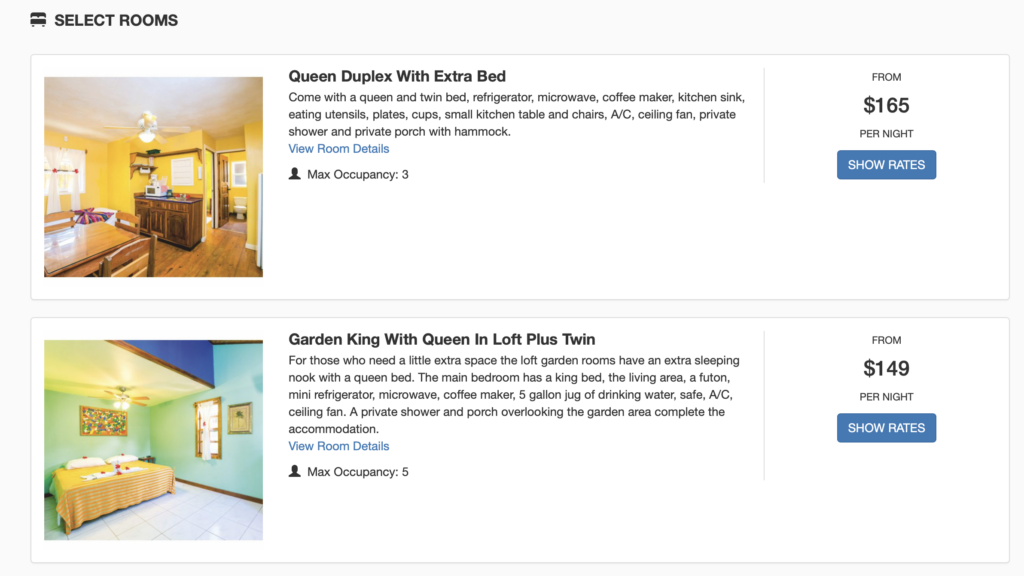Click the occupancy person icon for Garden King room
The height and width of the screenshot is (576, 1024).
tap(294, 471)
